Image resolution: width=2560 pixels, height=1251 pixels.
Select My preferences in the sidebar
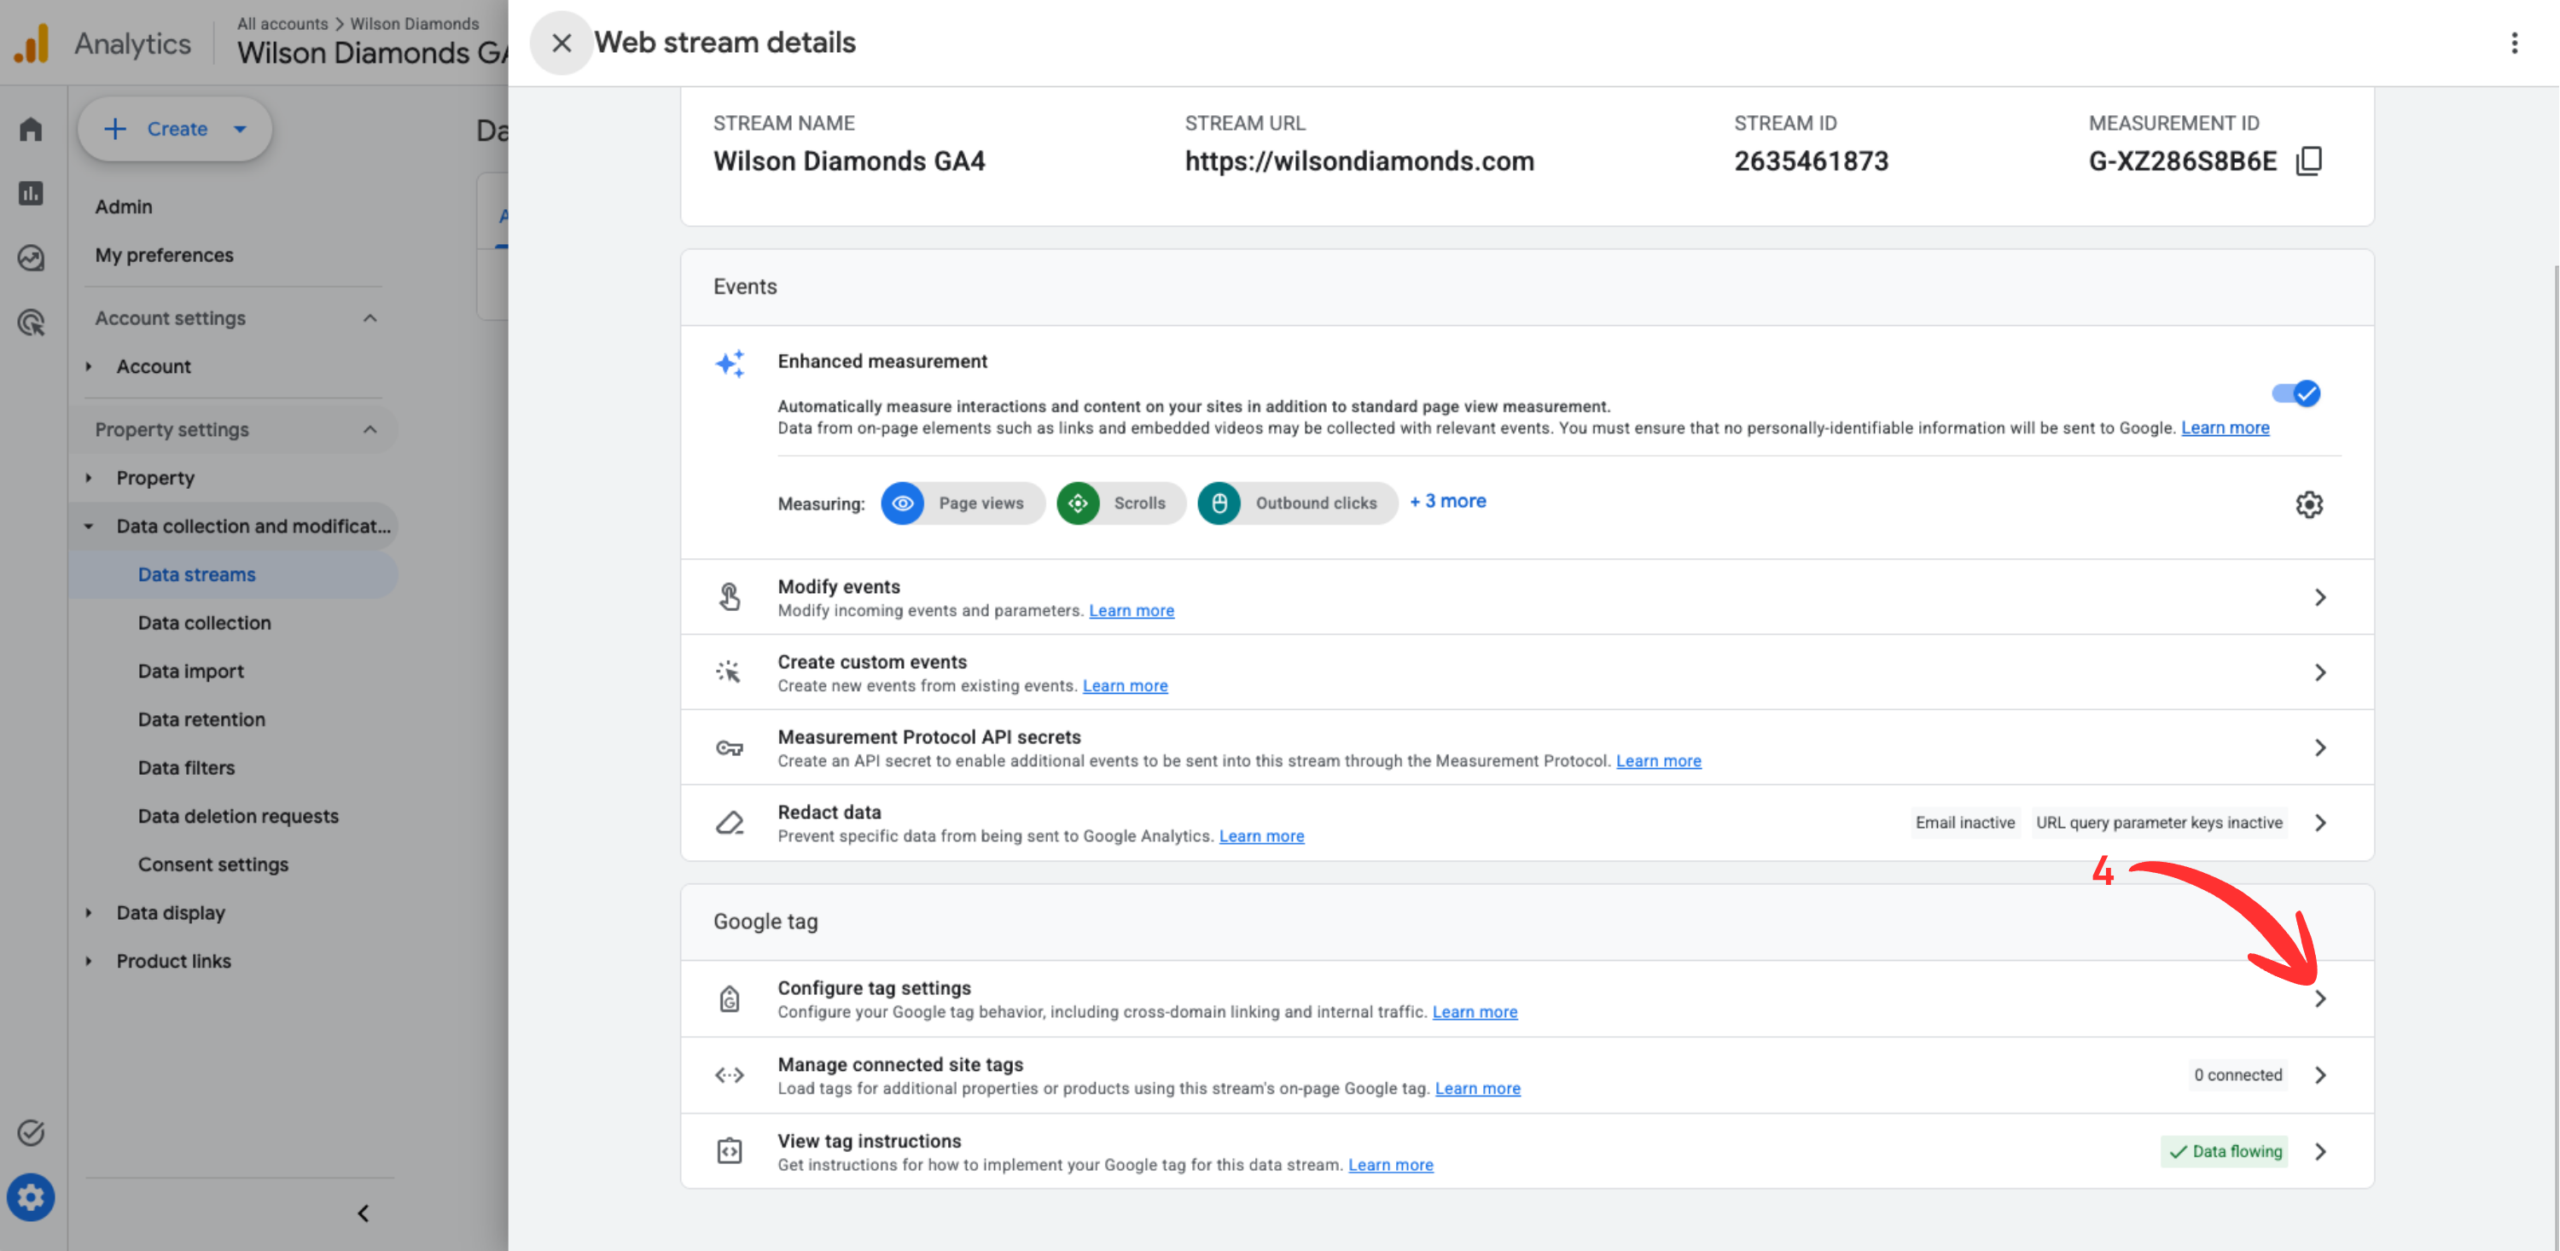click(164, 255)
